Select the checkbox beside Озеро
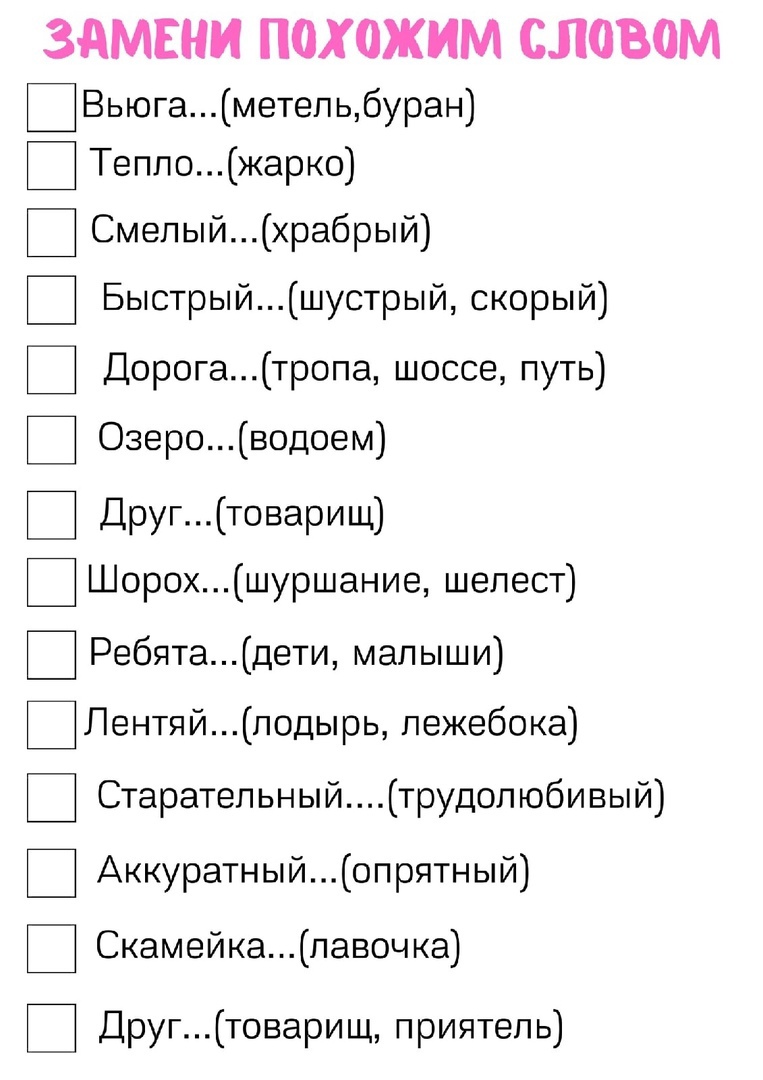Screen dimensions: 763x1080 pos(52,439)
